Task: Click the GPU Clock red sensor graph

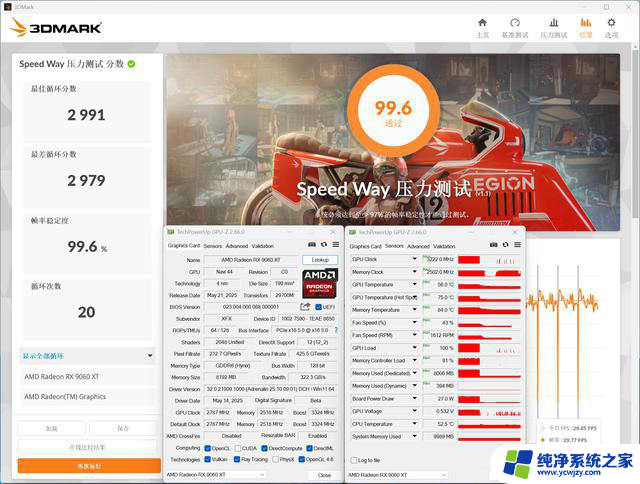Action: click(x=489, y=260)
